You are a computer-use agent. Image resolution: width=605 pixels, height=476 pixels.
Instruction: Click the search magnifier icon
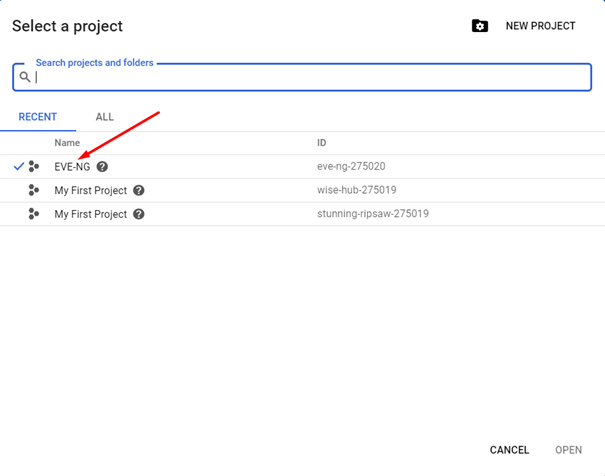pos(25,77)
